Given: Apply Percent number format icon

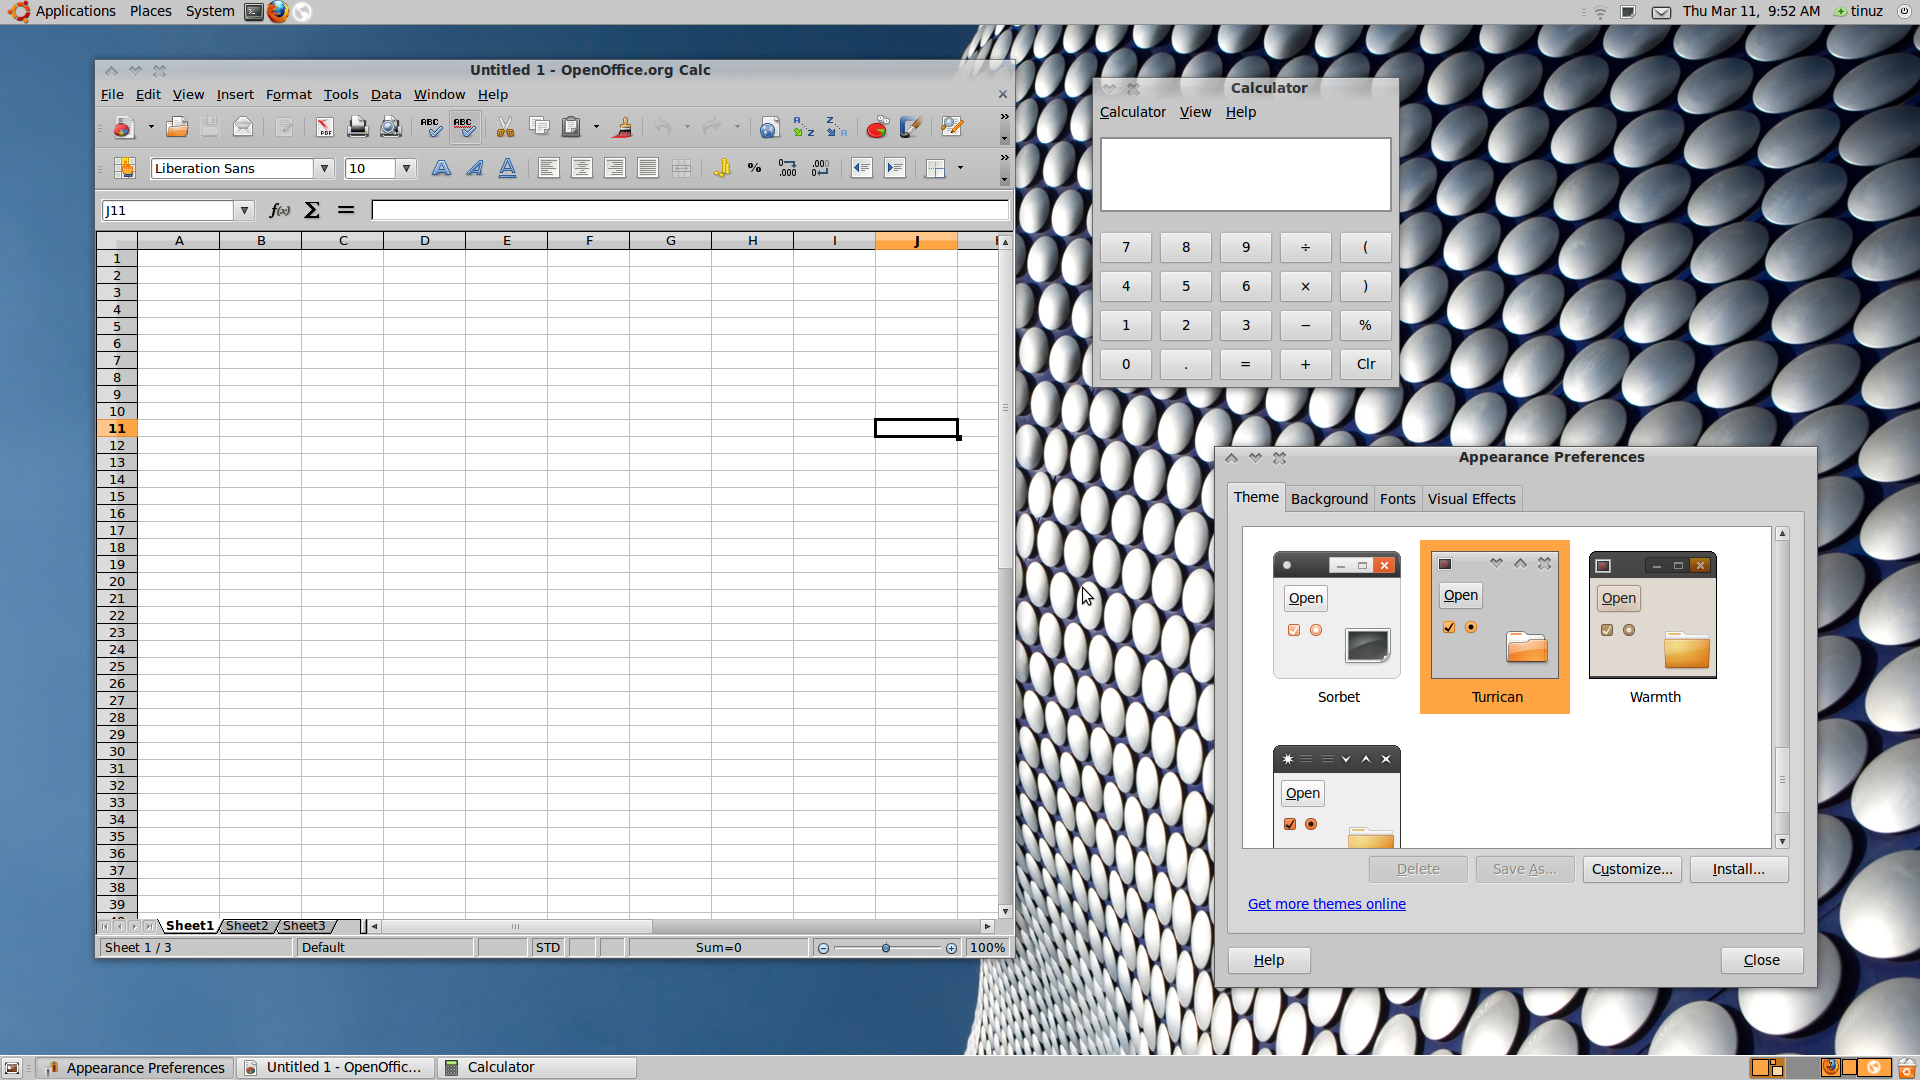Looking at the screenshot, I should [x=755, y=168].
